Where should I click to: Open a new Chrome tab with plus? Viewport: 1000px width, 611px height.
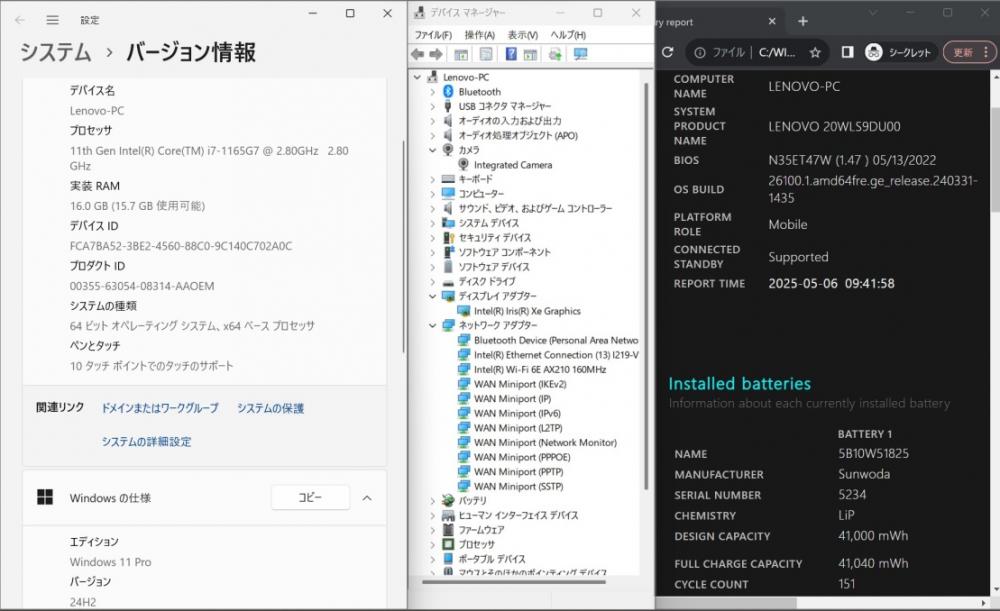(x=803, y=22)
